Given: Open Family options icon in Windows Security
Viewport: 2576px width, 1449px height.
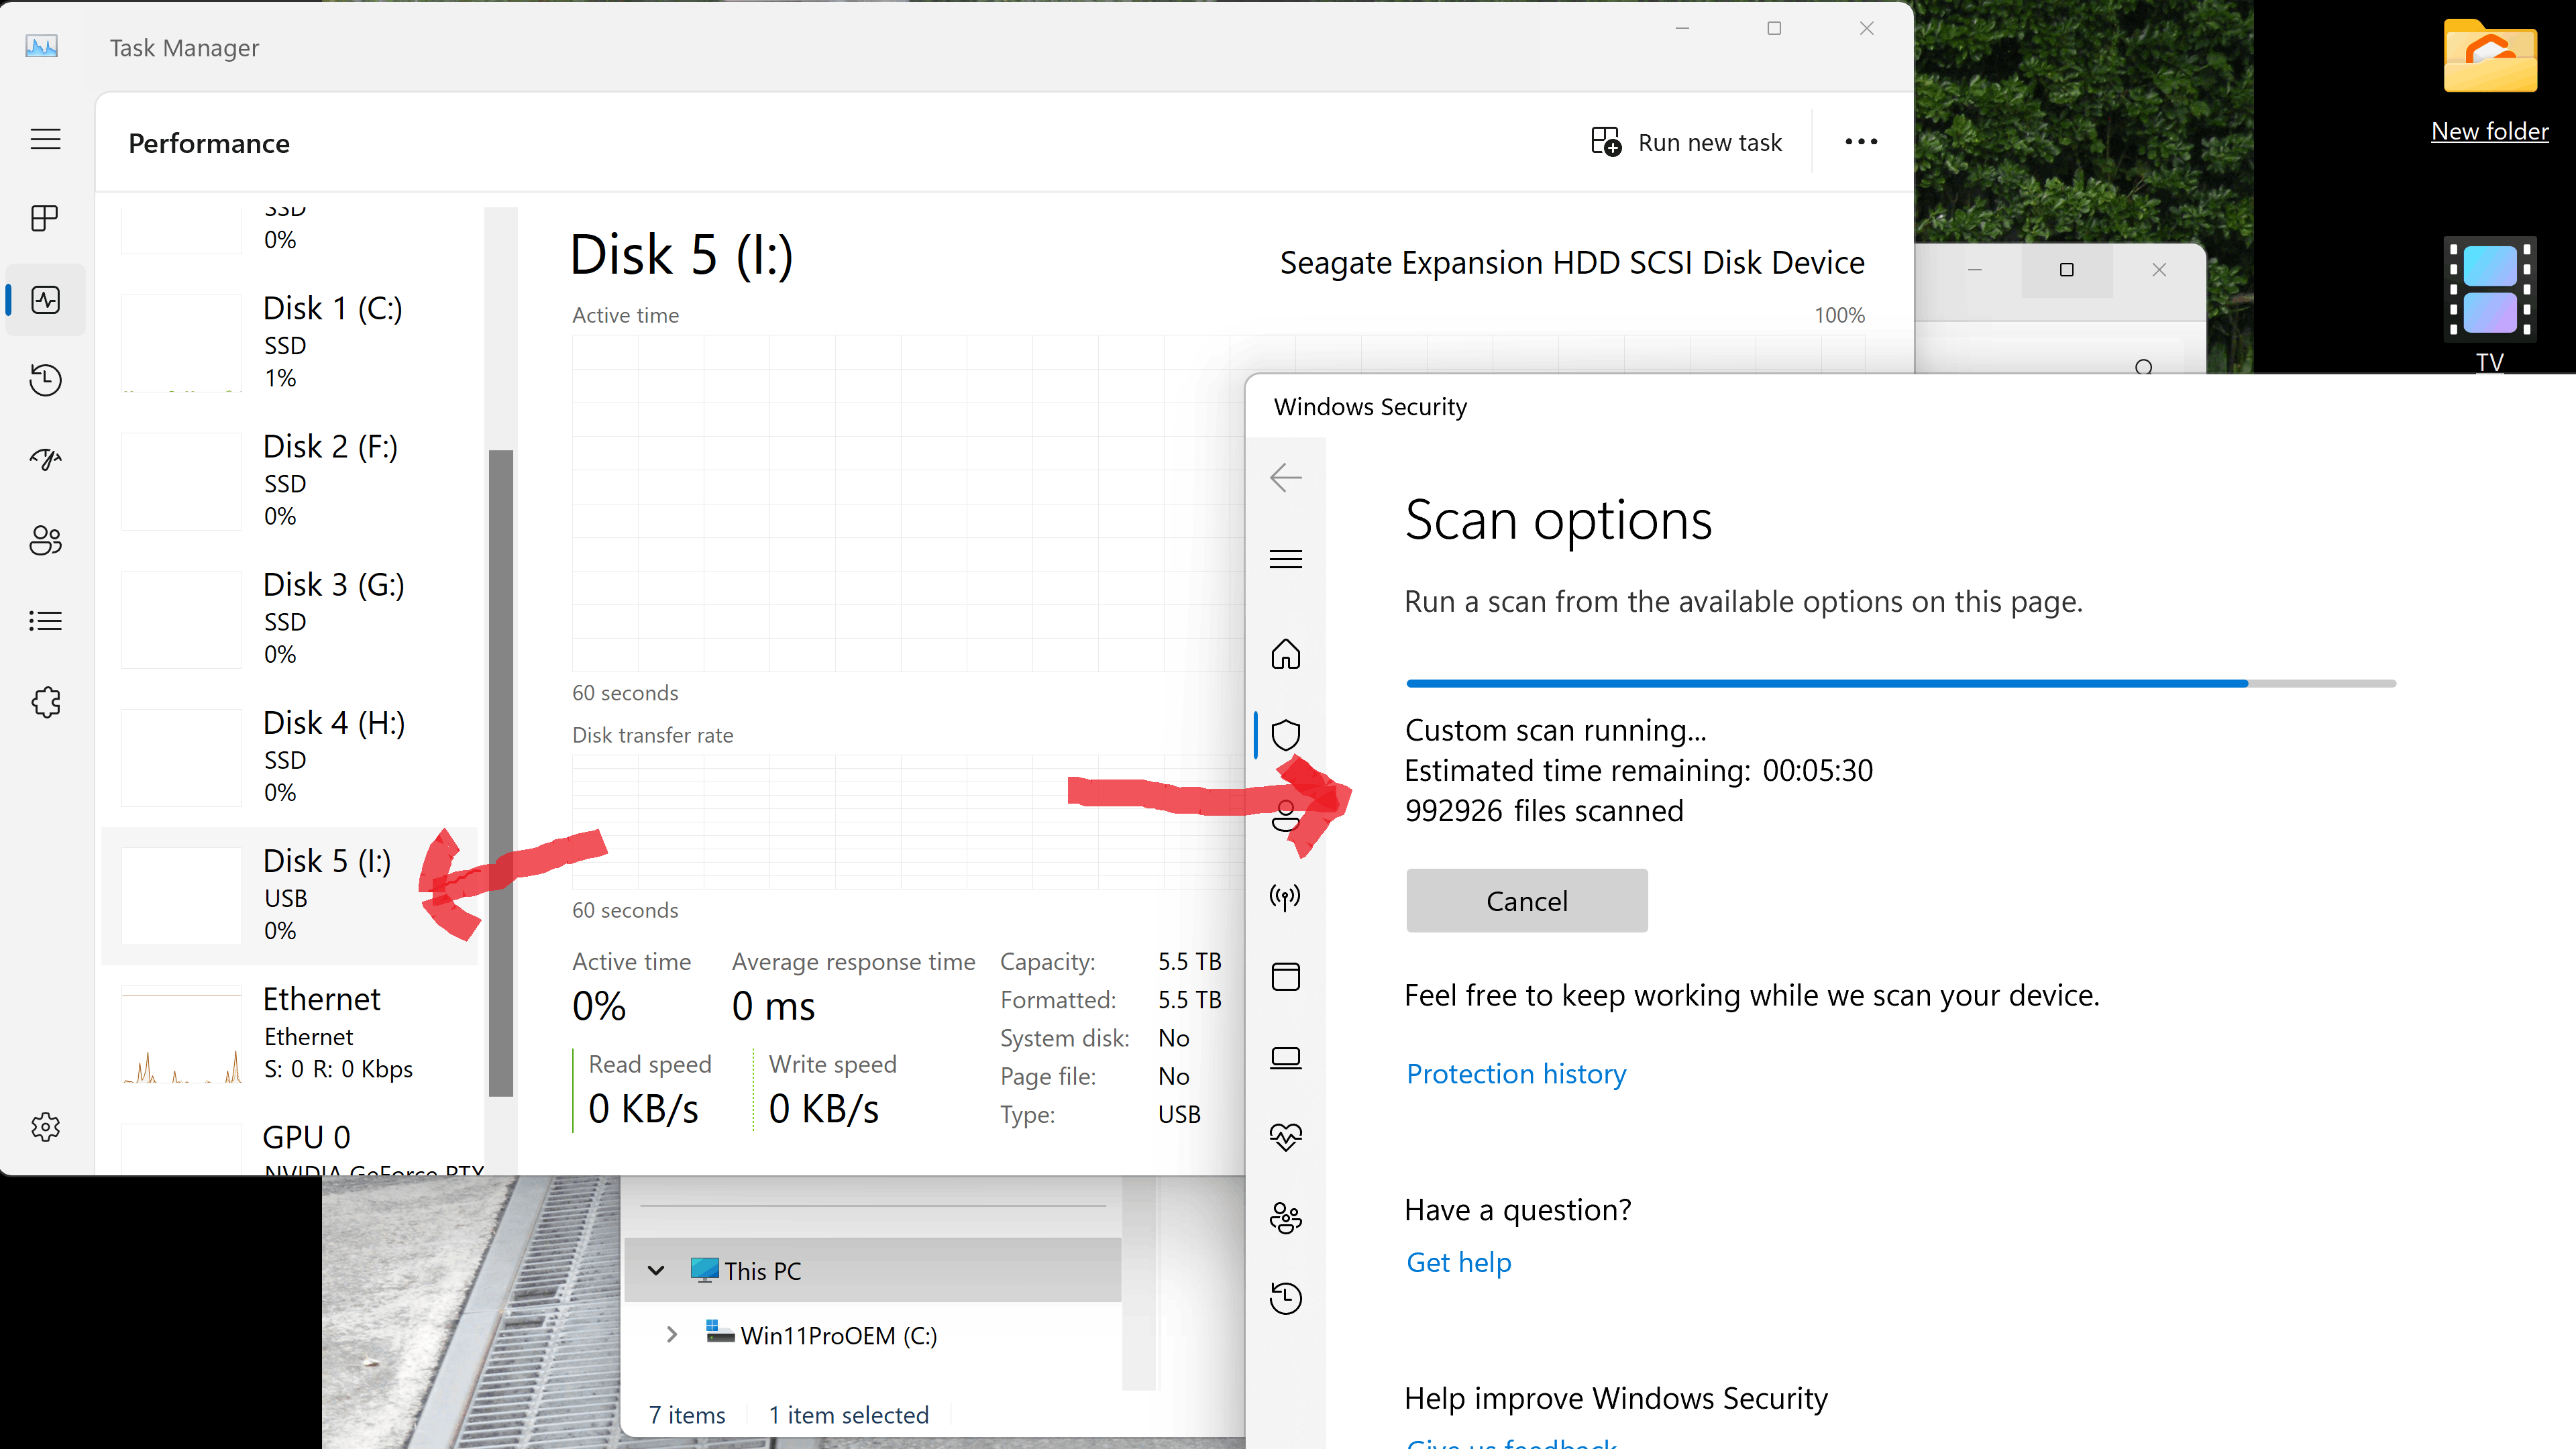Looking at the screenshot, I should point(1285,1218).
